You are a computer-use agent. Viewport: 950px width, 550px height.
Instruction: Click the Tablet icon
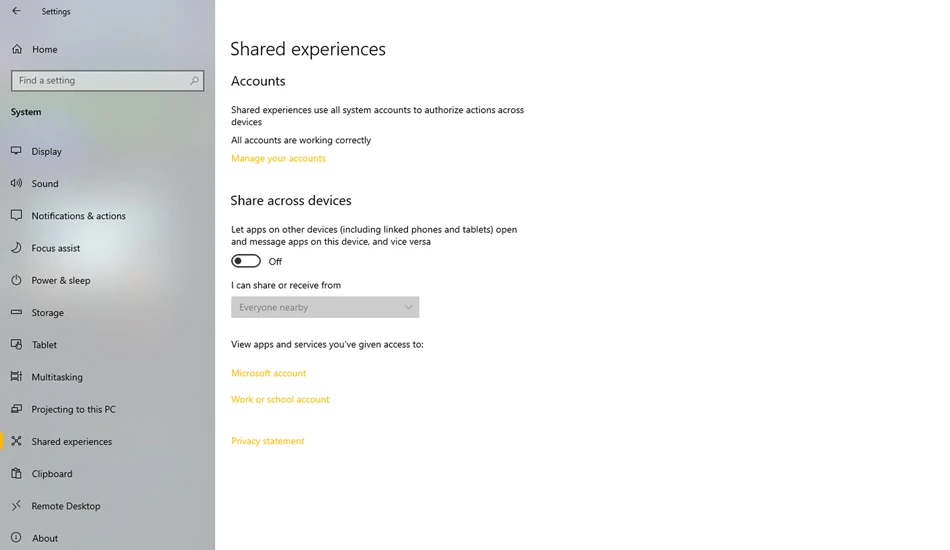(x=16, y=344)
